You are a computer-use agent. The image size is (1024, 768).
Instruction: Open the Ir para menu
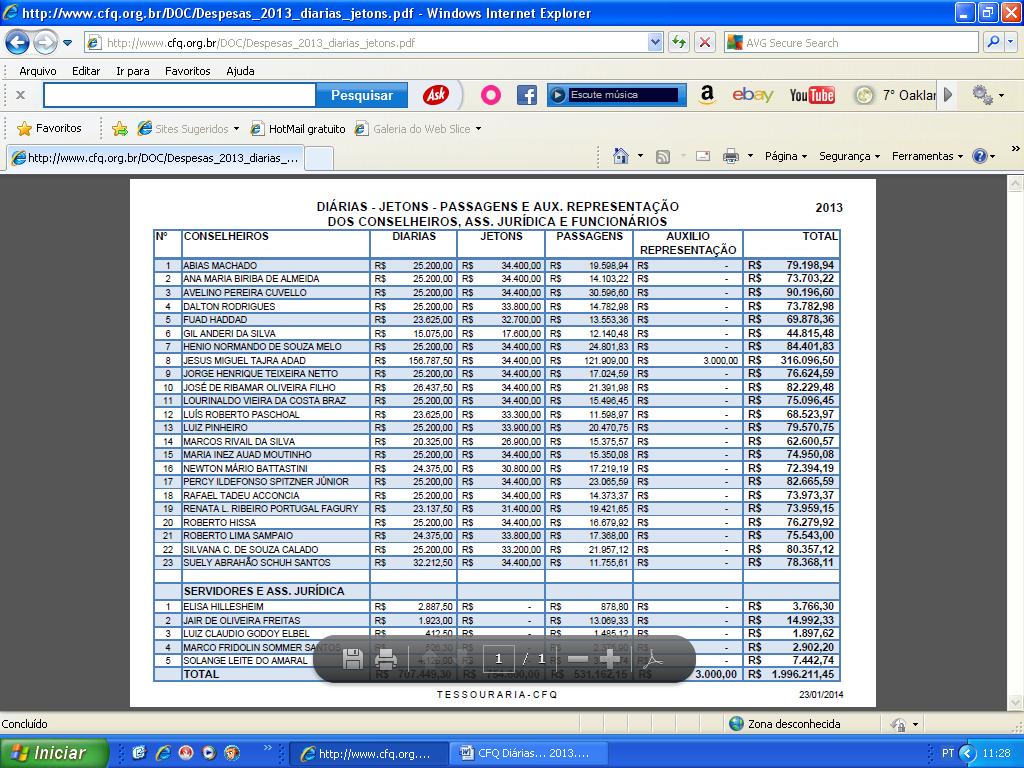[133, 71]
